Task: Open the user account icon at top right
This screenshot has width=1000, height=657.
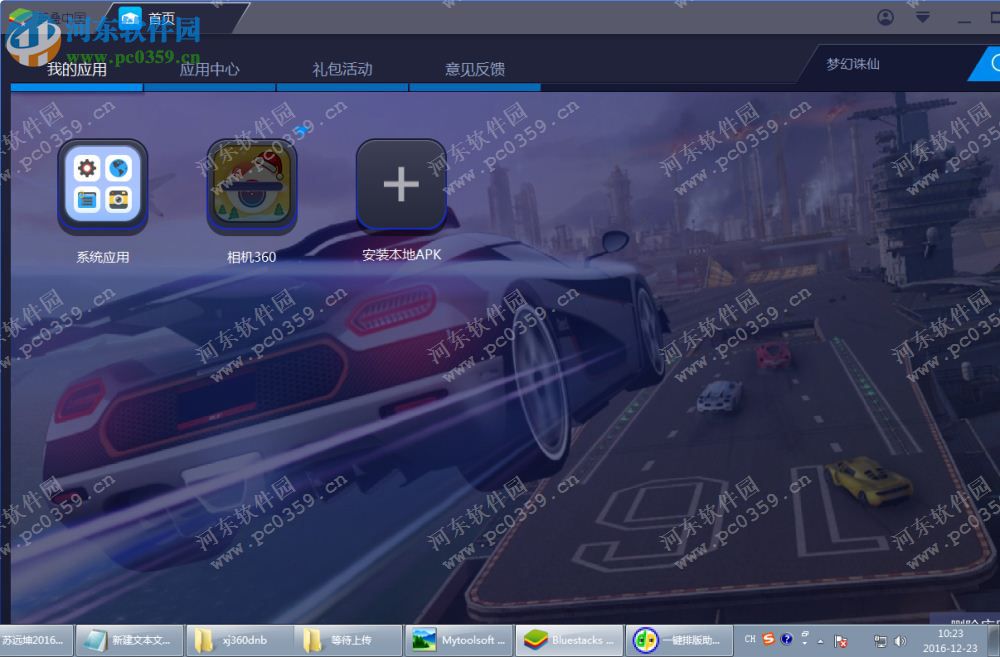Action: pyautogui.click(x=883, y=17)
